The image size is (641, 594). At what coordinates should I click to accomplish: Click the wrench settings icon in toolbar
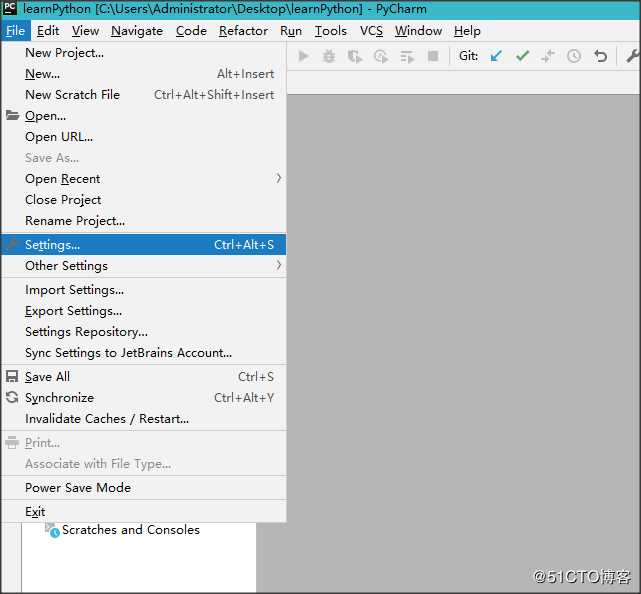pyautogui.click(x=632, y=56)
